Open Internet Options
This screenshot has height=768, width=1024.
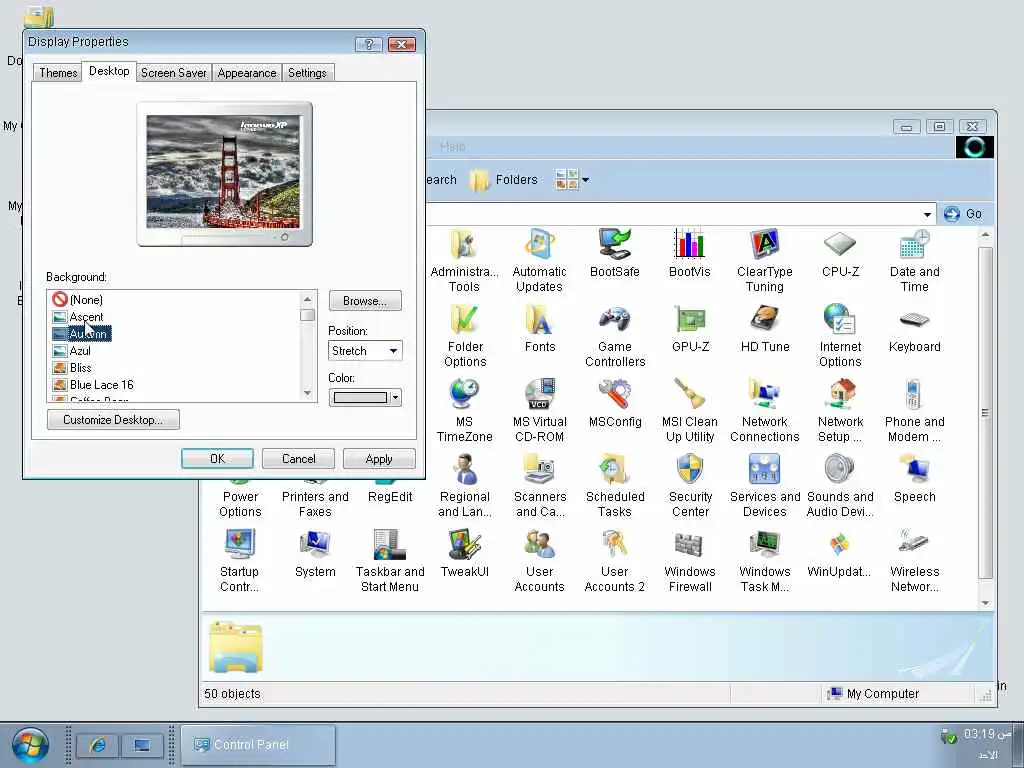[840, 336]
